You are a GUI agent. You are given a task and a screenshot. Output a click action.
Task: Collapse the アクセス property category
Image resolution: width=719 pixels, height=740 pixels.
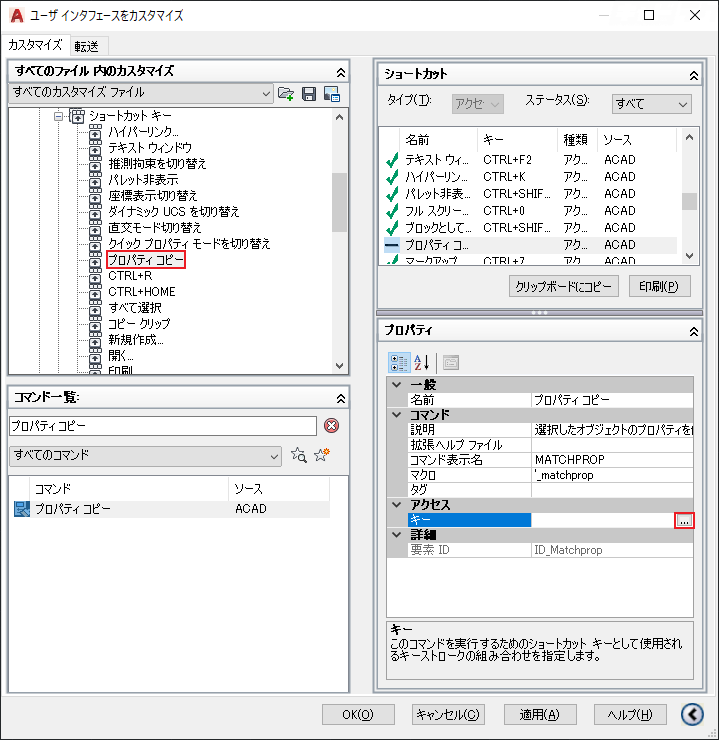(x=397, y=505)
